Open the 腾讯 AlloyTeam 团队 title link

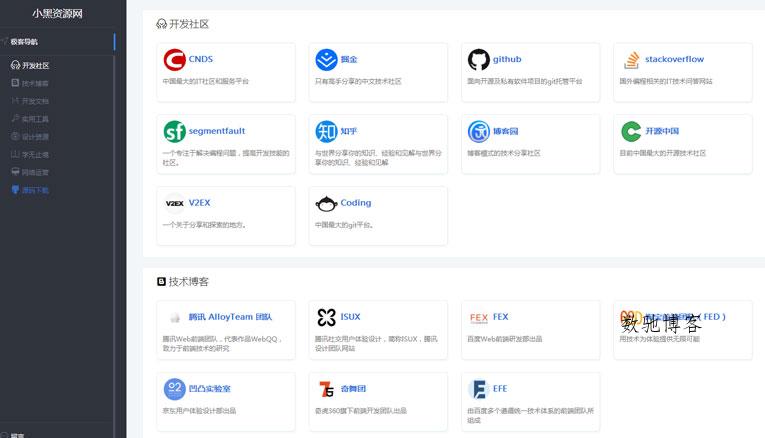click(230, 317)
